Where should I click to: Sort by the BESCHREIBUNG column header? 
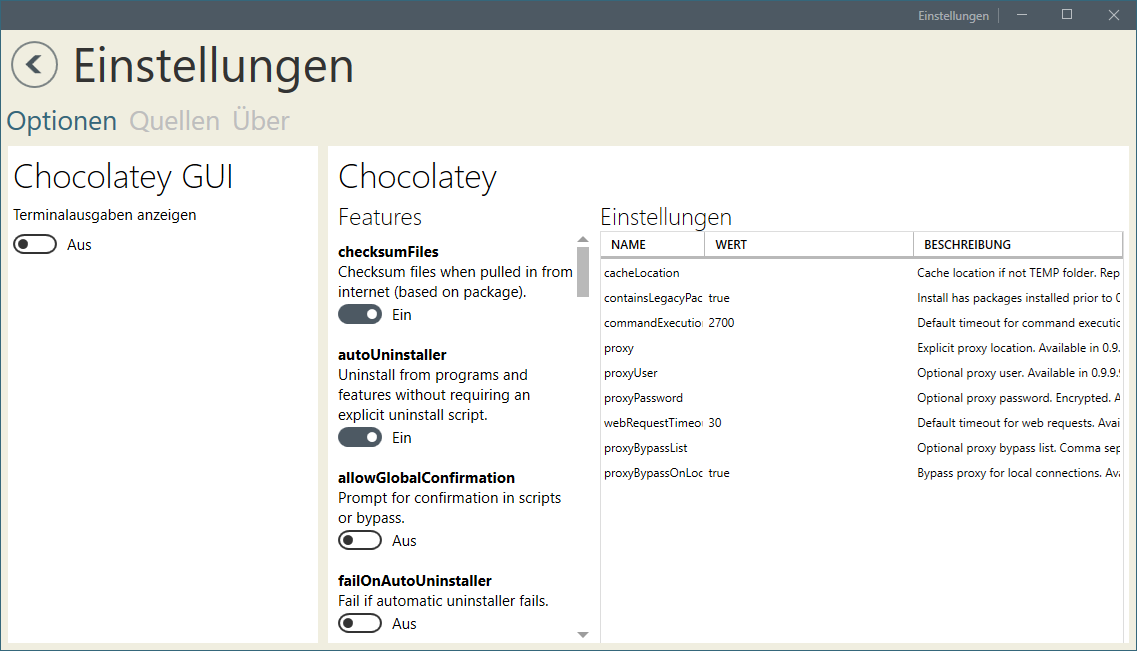click(1018, 245)
